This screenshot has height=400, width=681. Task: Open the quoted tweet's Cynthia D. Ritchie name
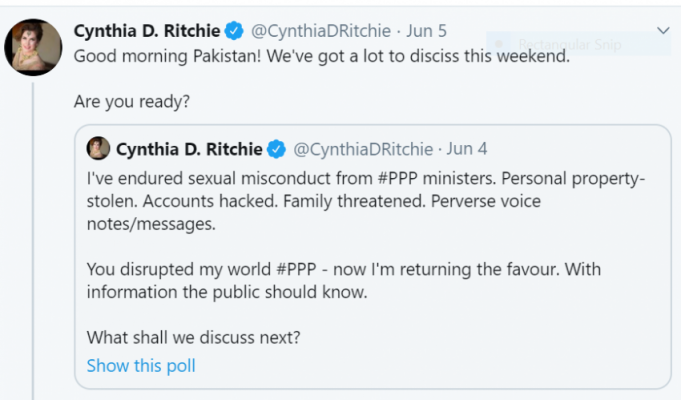189,149
